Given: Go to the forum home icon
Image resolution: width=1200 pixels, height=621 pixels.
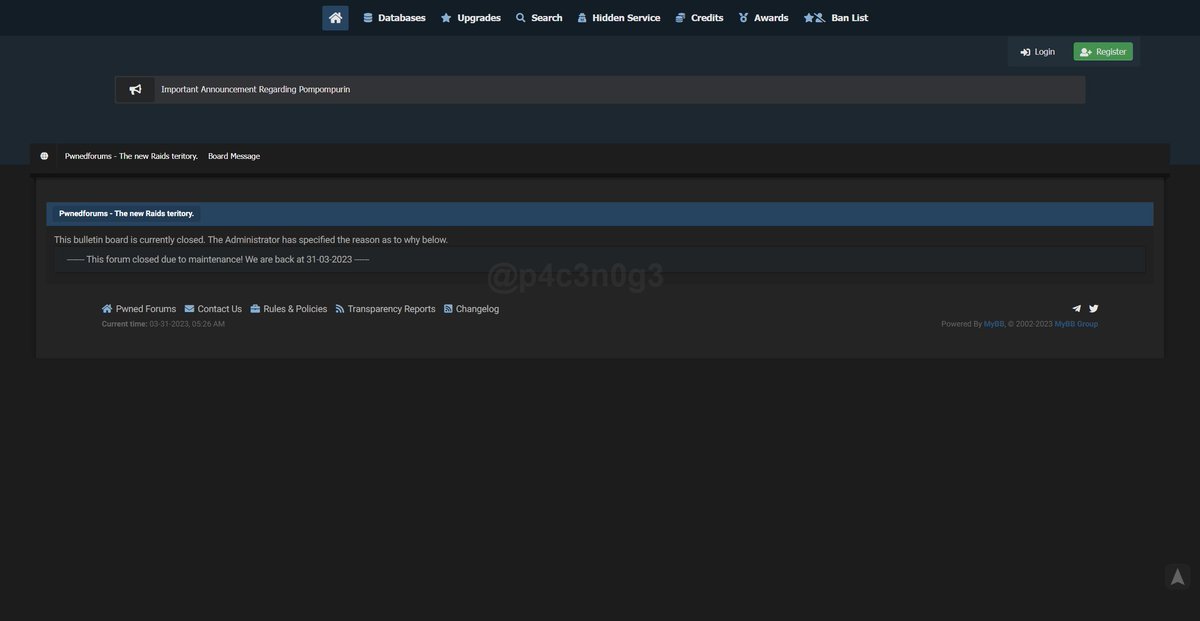Looking at the screenshot, I should (x=335, y=18).
